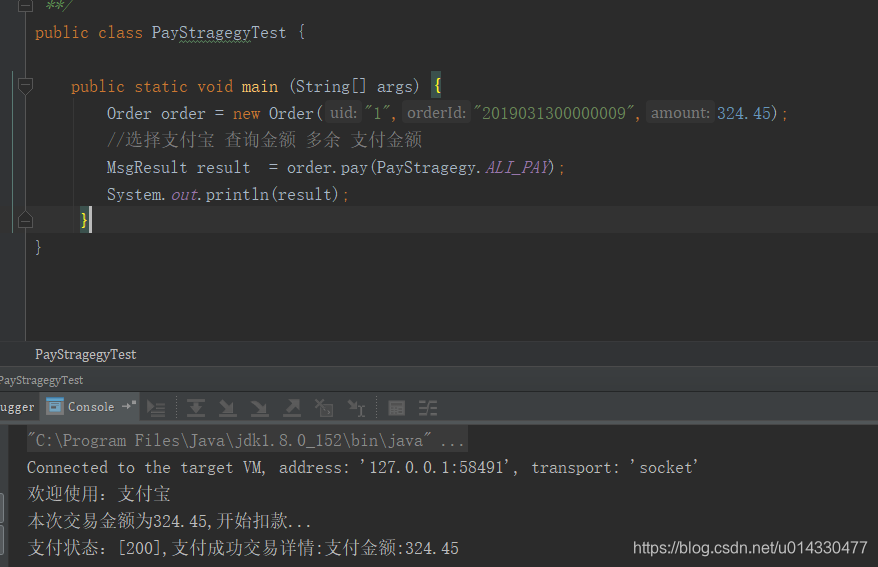Click the Trace Current Stream Chain icon
The image size is (878, 567).
tap(428, 408)
